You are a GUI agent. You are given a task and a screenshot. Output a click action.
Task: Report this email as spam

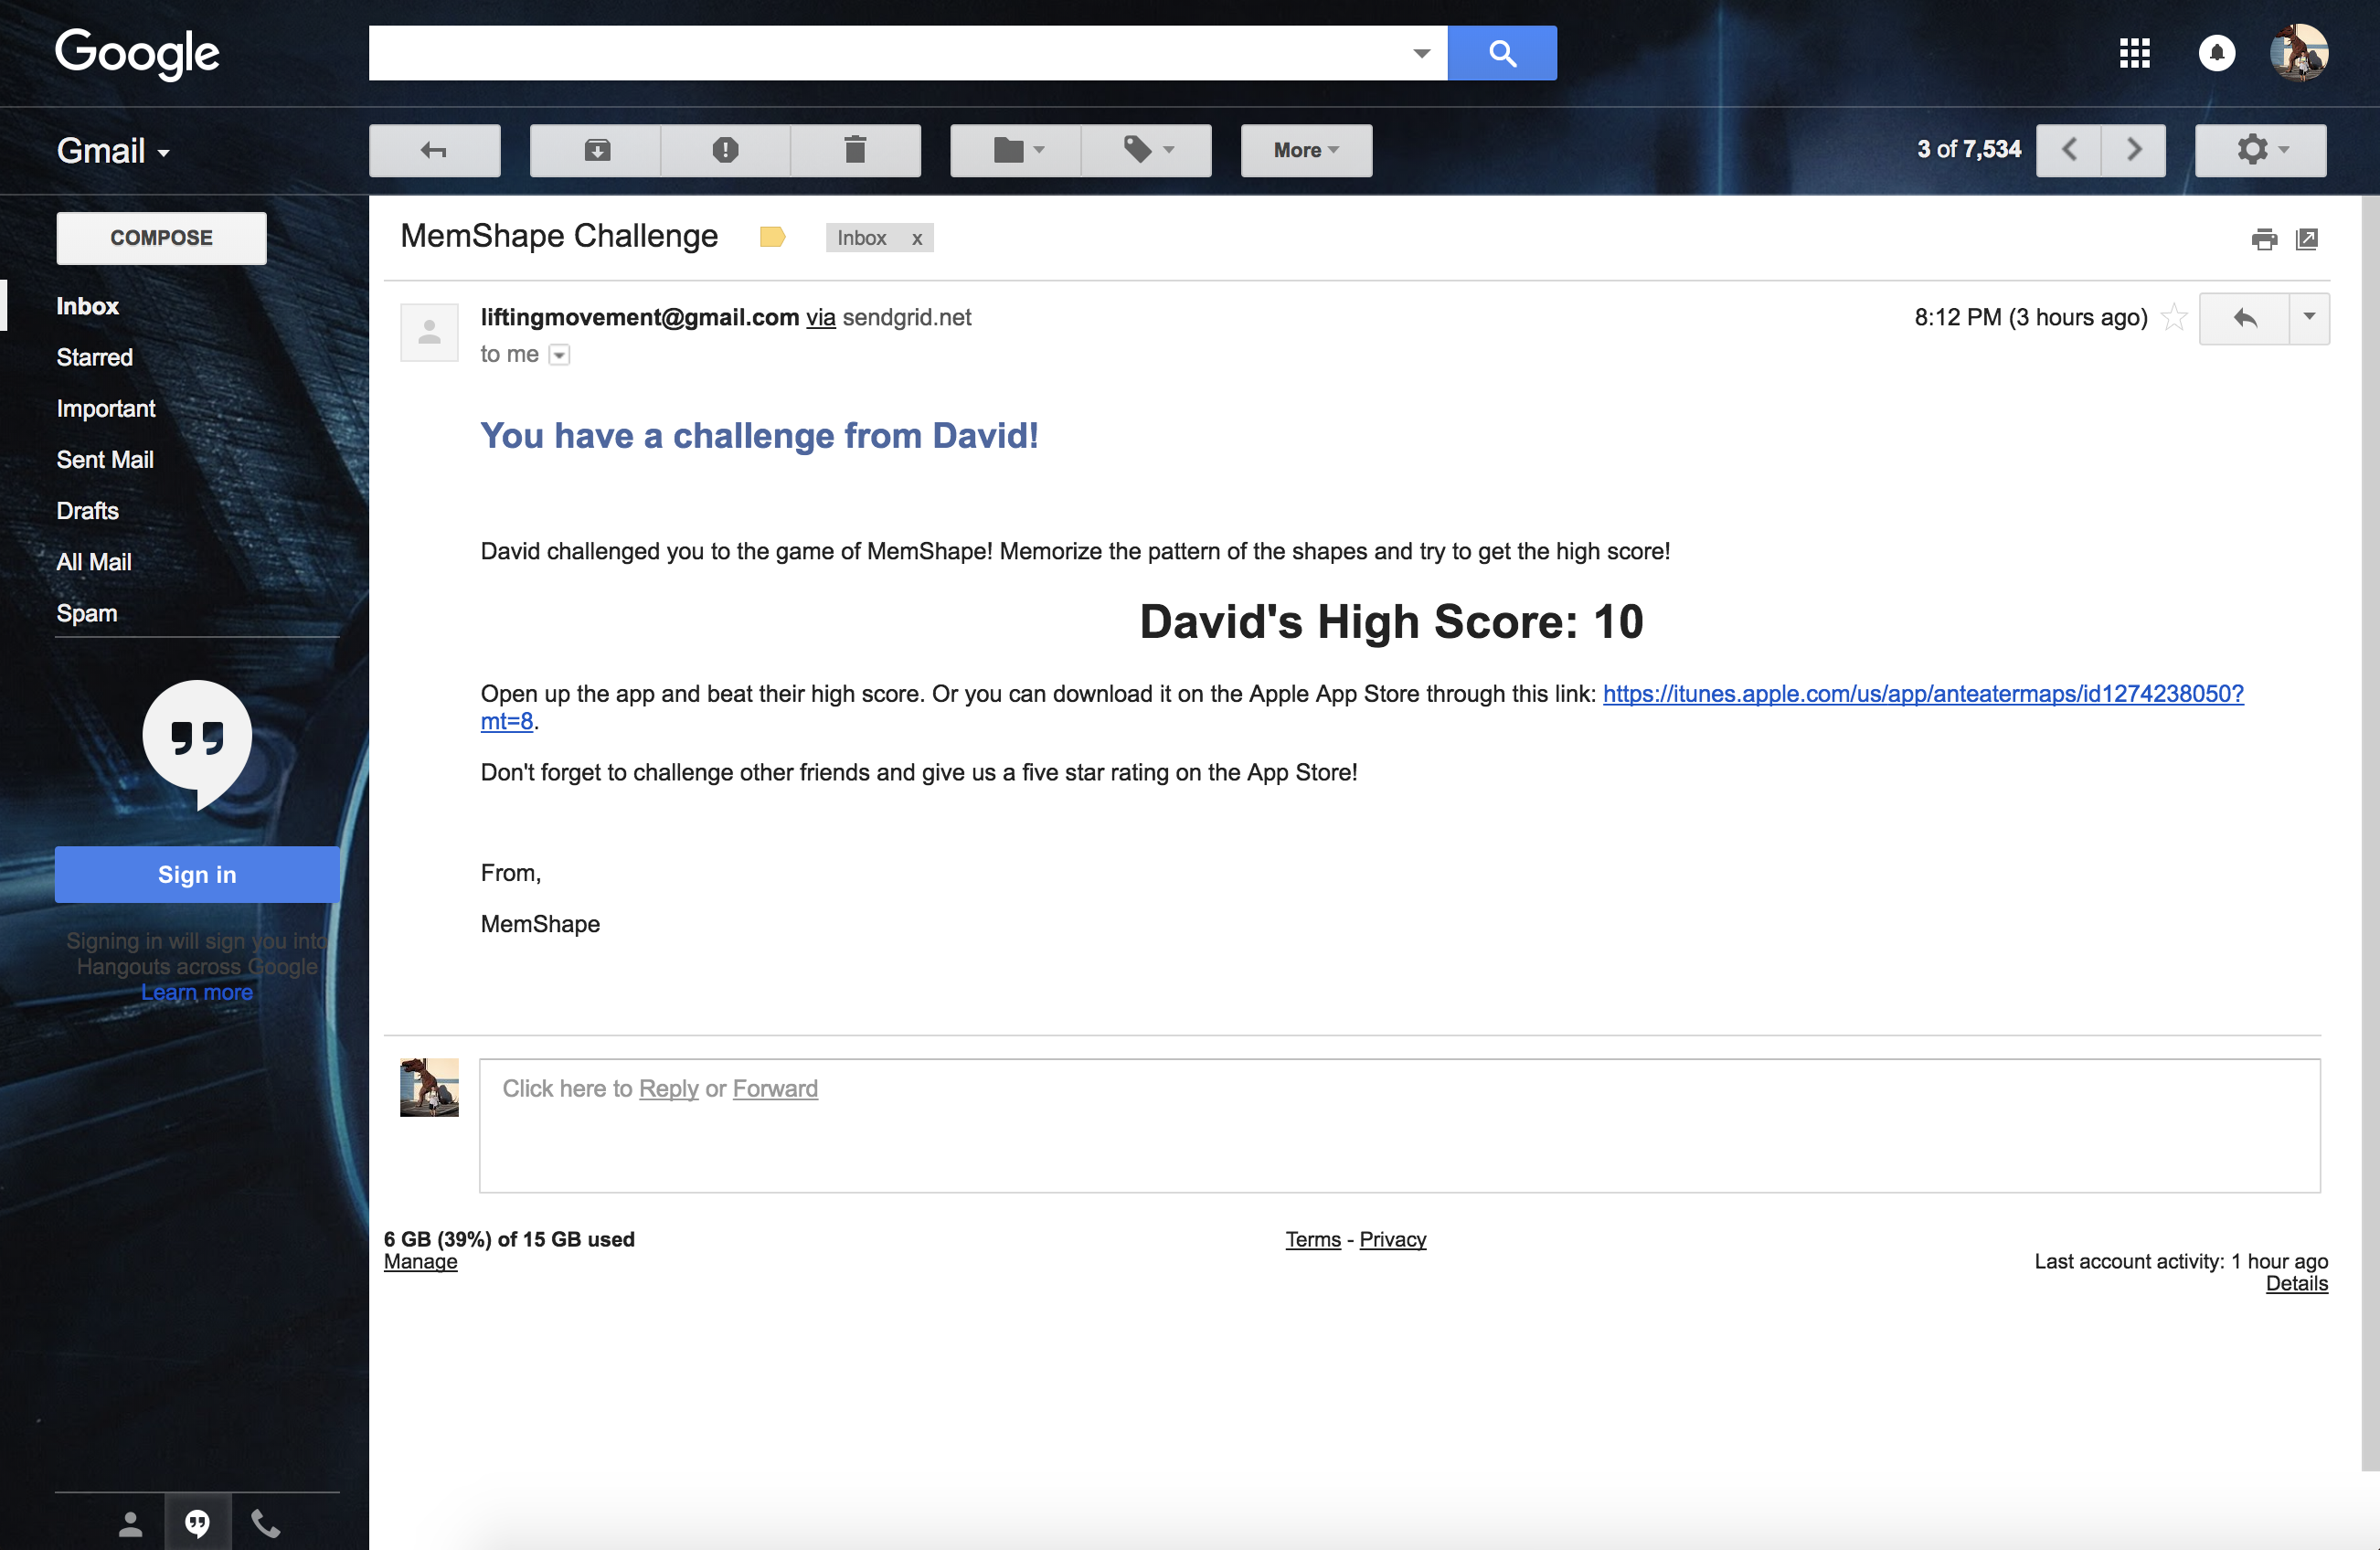point(725,150)
